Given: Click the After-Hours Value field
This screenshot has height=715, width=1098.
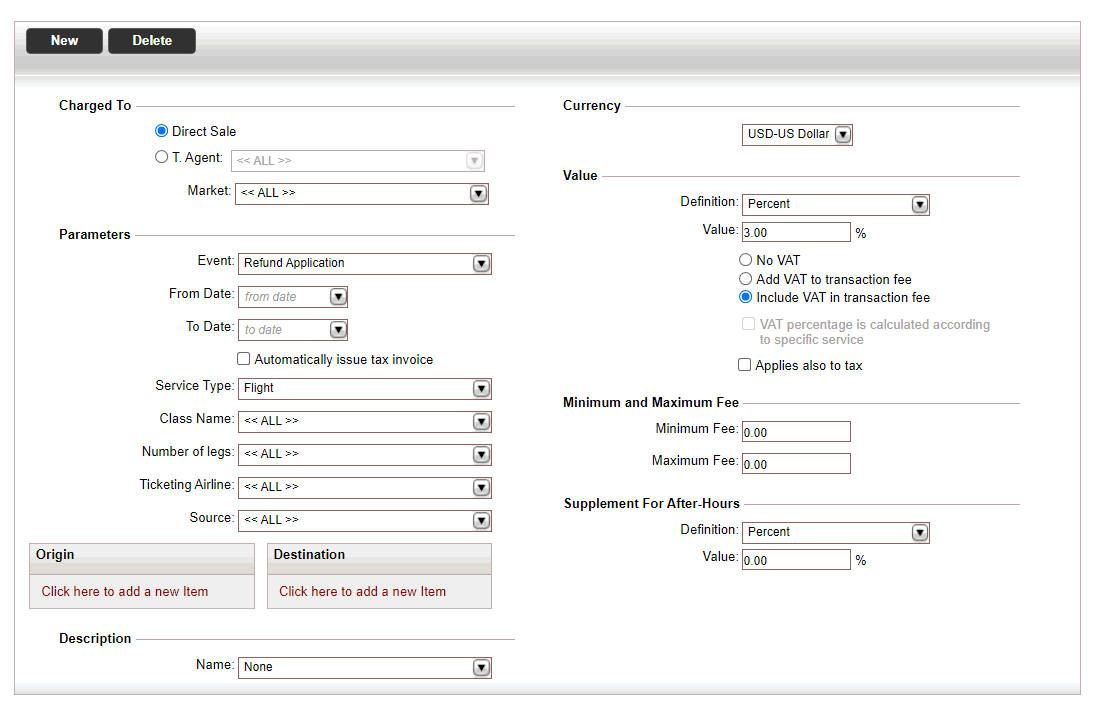Looking at the screenshot, I should [x=796, y=560].
